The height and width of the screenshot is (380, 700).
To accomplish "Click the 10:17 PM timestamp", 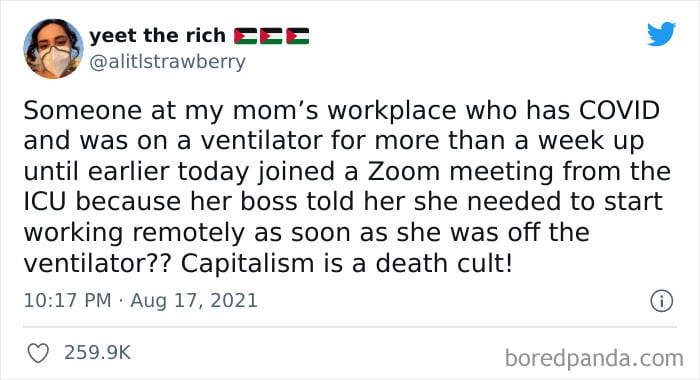I will click(67, 300).
